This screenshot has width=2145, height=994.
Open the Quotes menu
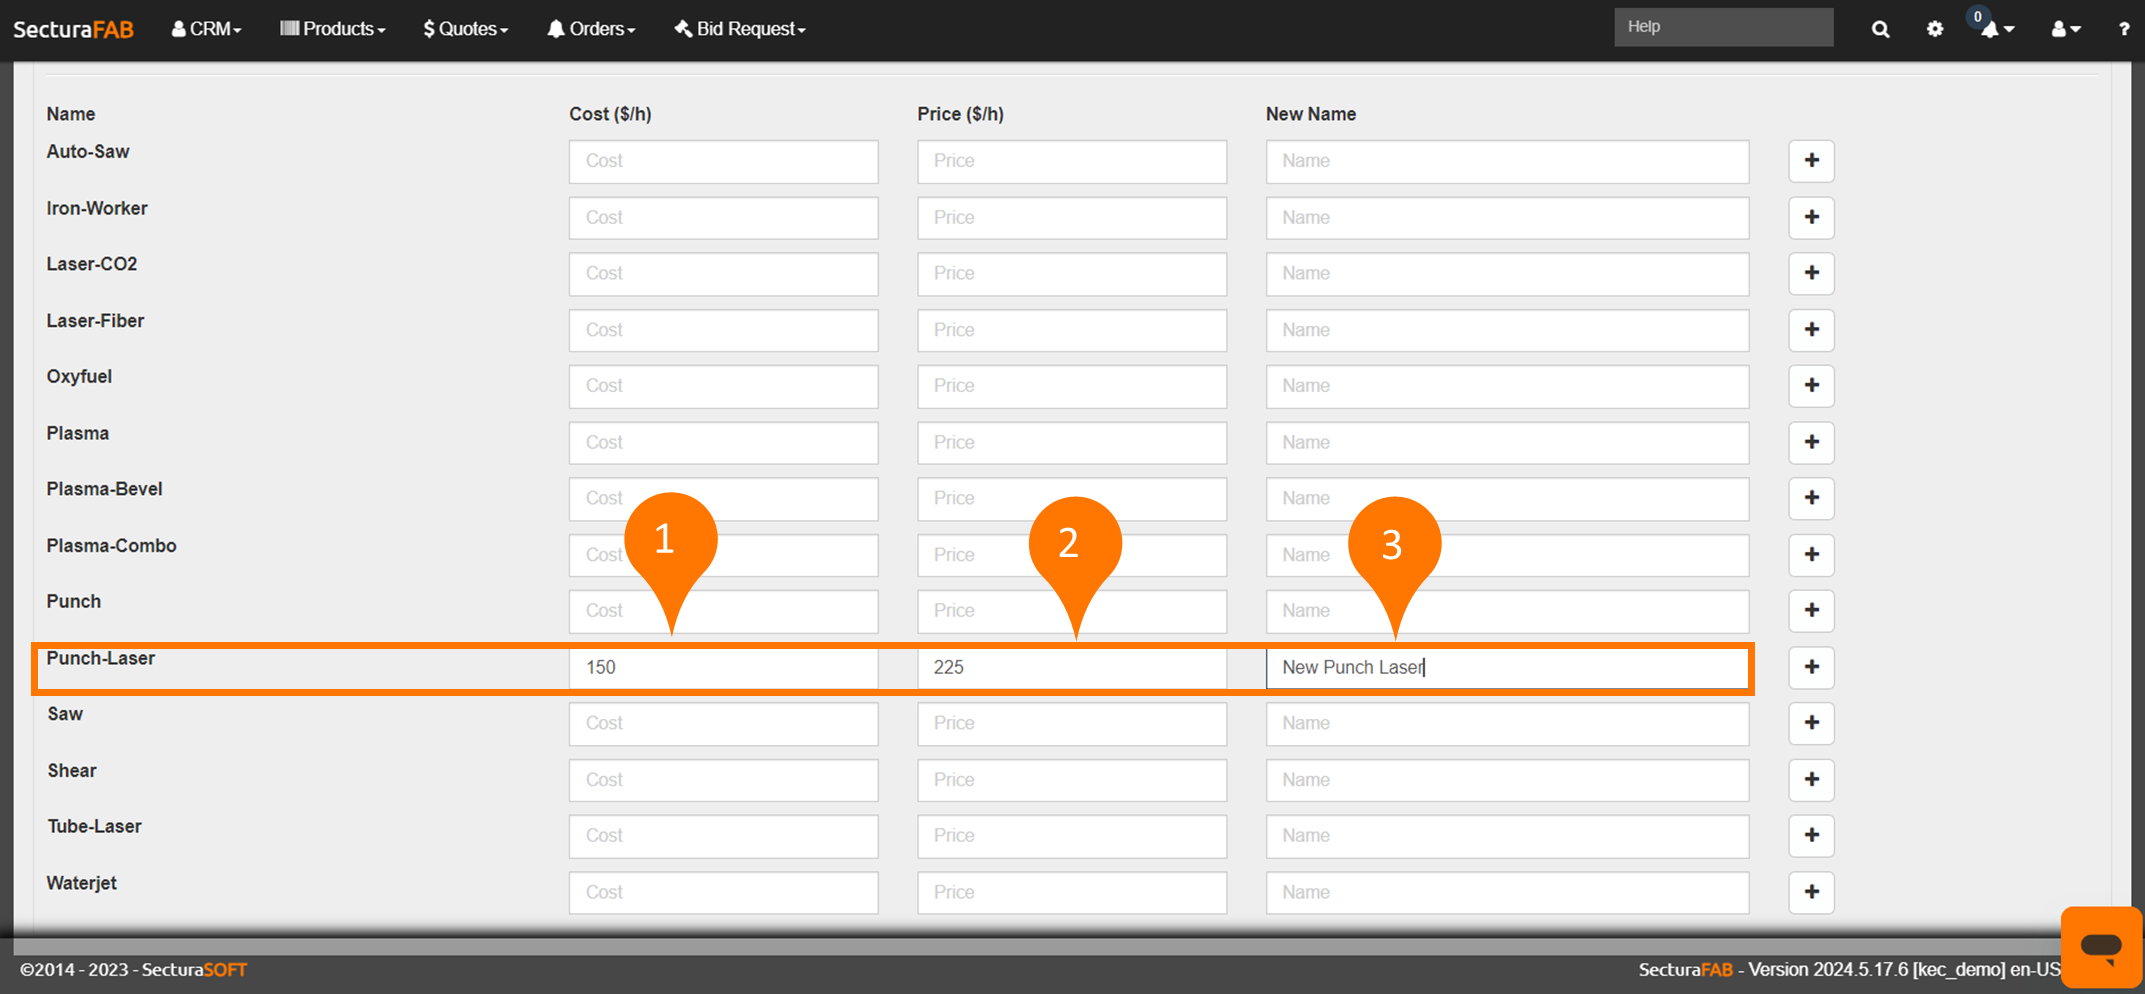tap(466, 29)
